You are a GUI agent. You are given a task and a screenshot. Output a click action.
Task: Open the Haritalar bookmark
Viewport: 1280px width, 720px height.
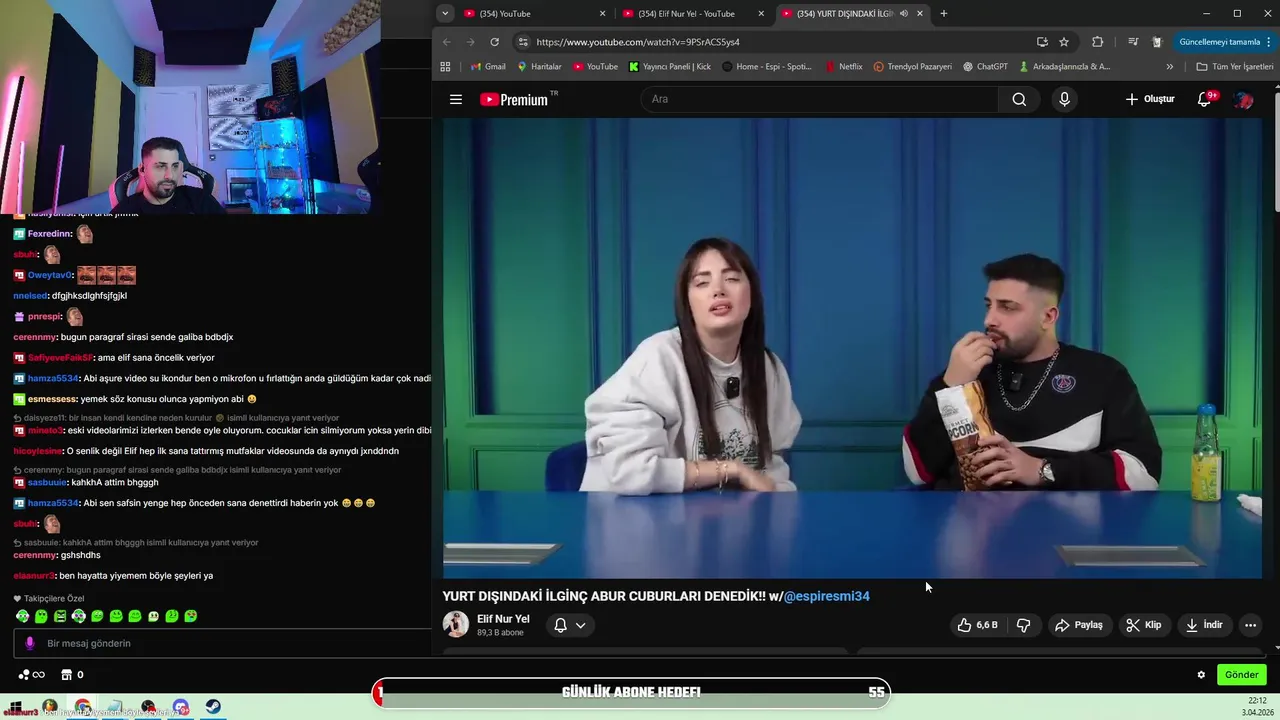click(x=539, y=67)
